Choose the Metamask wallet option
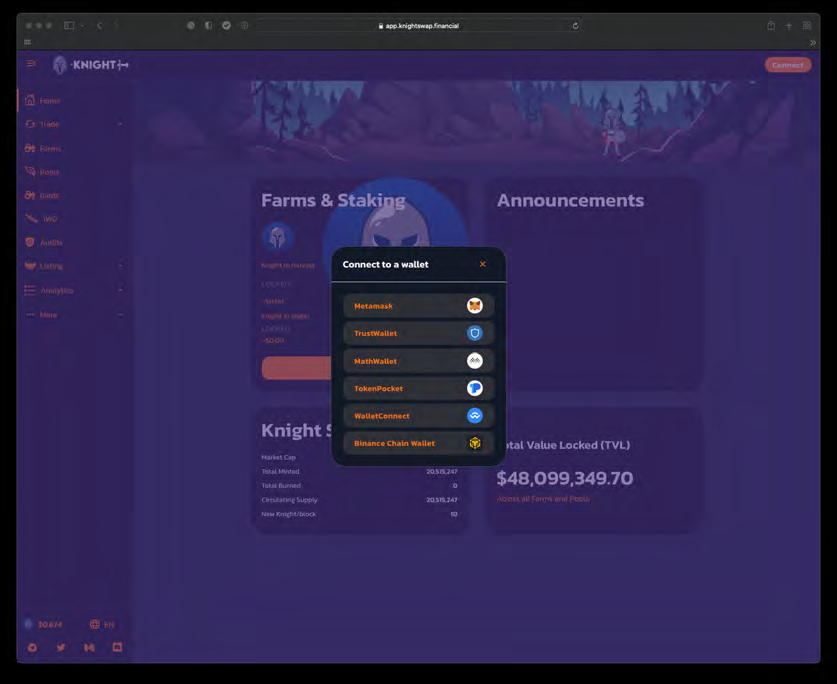The width and height of the screenshot is (837, 684). point(418,306)
